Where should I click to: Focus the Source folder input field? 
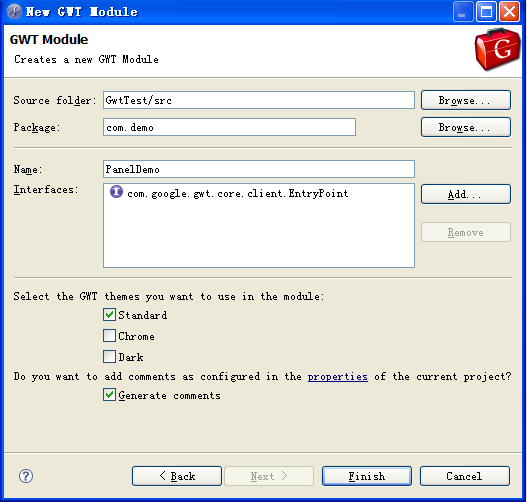(259, 100)
